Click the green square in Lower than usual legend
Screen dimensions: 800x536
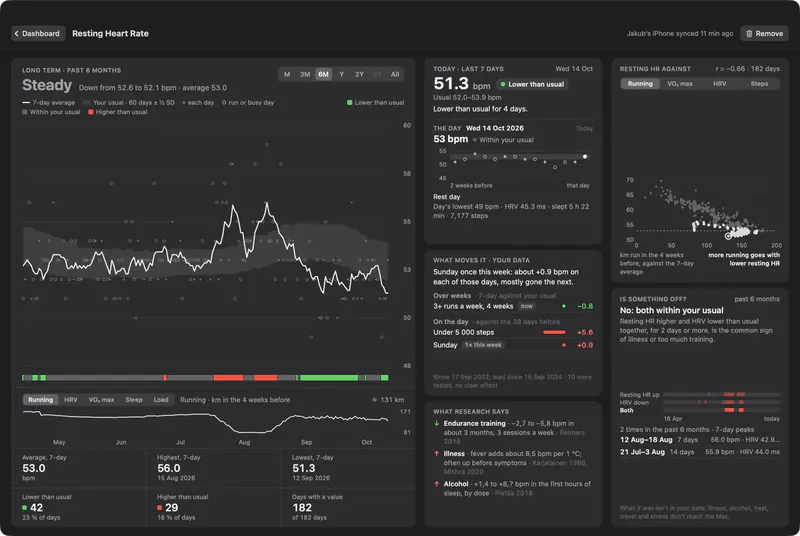coord(349,103)
